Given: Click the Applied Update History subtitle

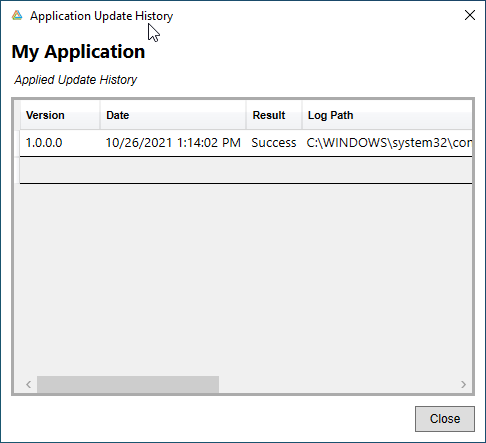Looking at the screenshot, I should pyautogui.click(x=76, y=80).
